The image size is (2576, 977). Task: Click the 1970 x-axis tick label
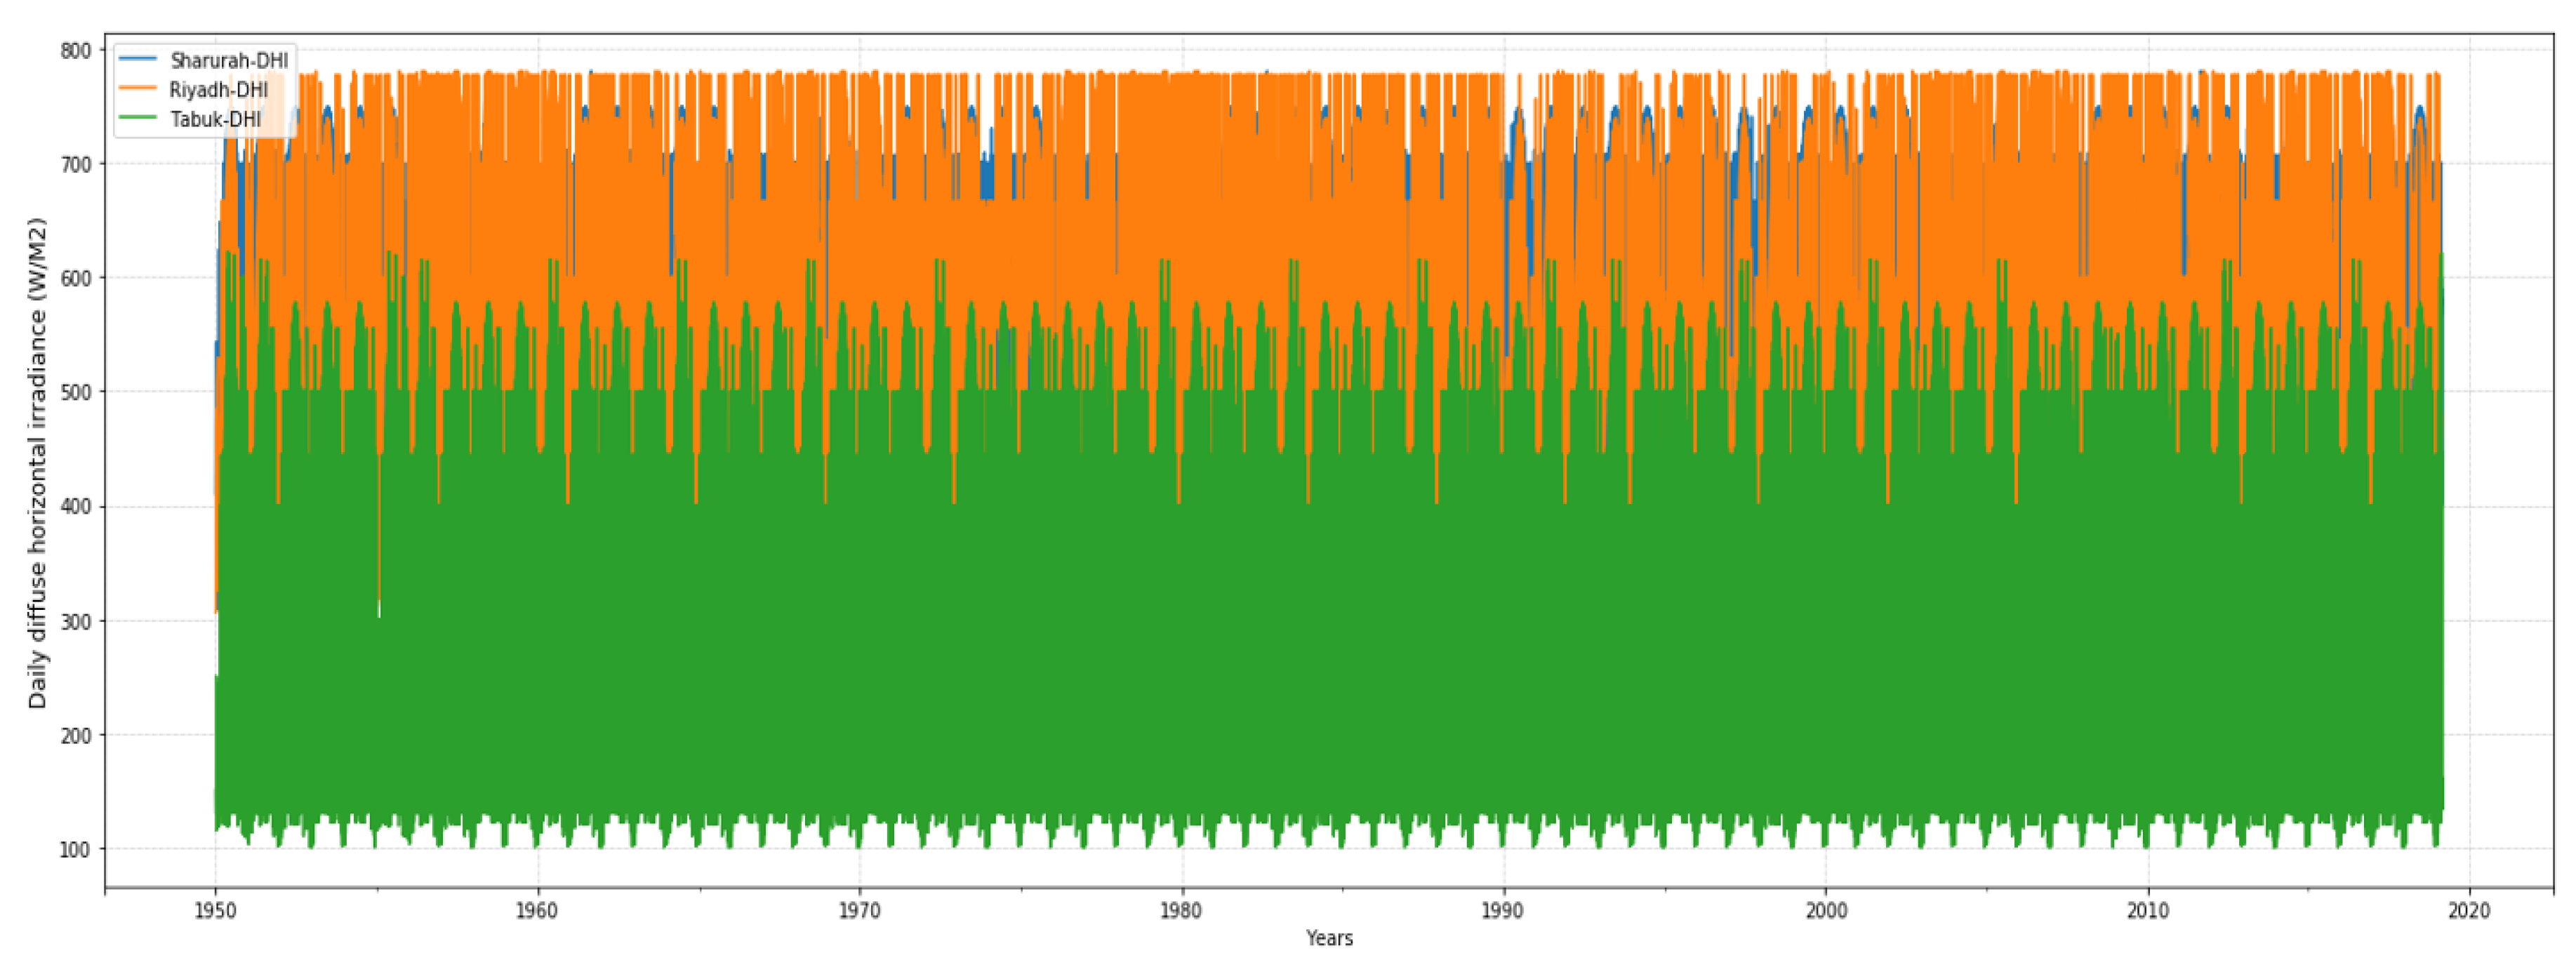click(x=859, y=911)
